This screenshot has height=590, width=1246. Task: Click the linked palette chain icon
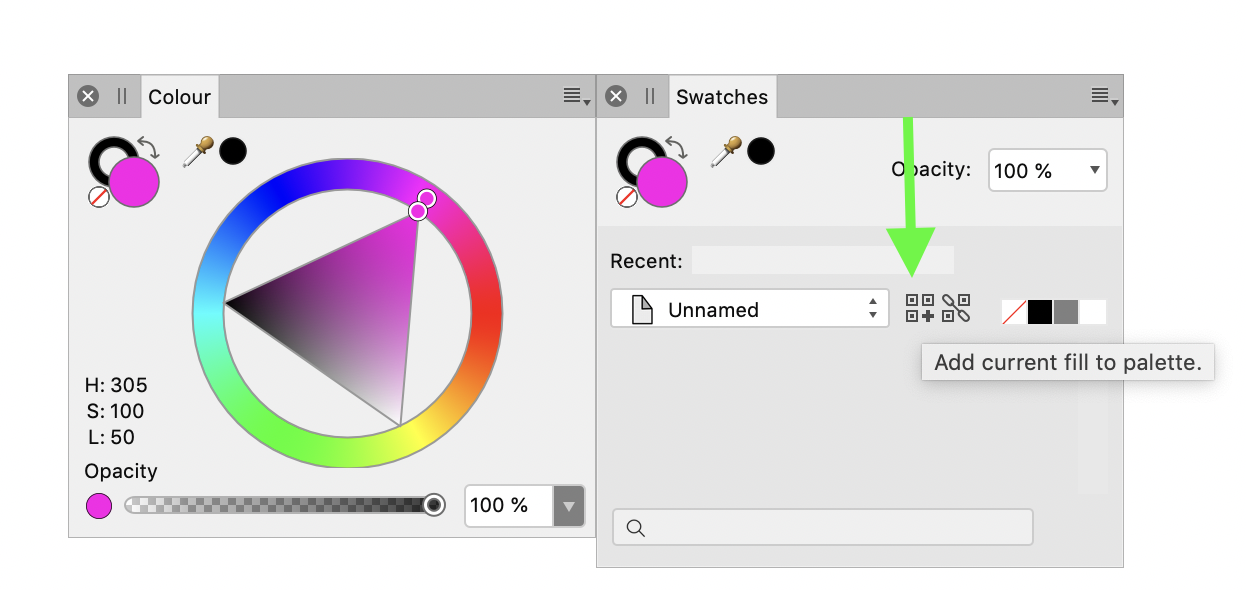point(956,308)
